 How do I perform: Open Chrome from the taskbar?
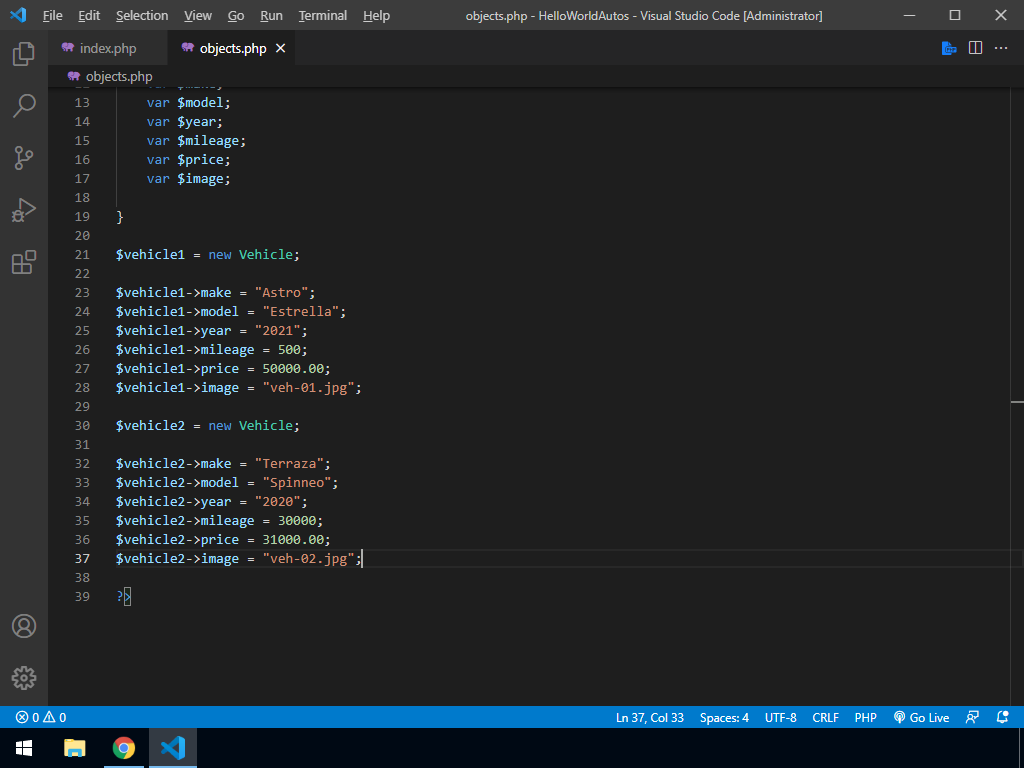(124, 748)
